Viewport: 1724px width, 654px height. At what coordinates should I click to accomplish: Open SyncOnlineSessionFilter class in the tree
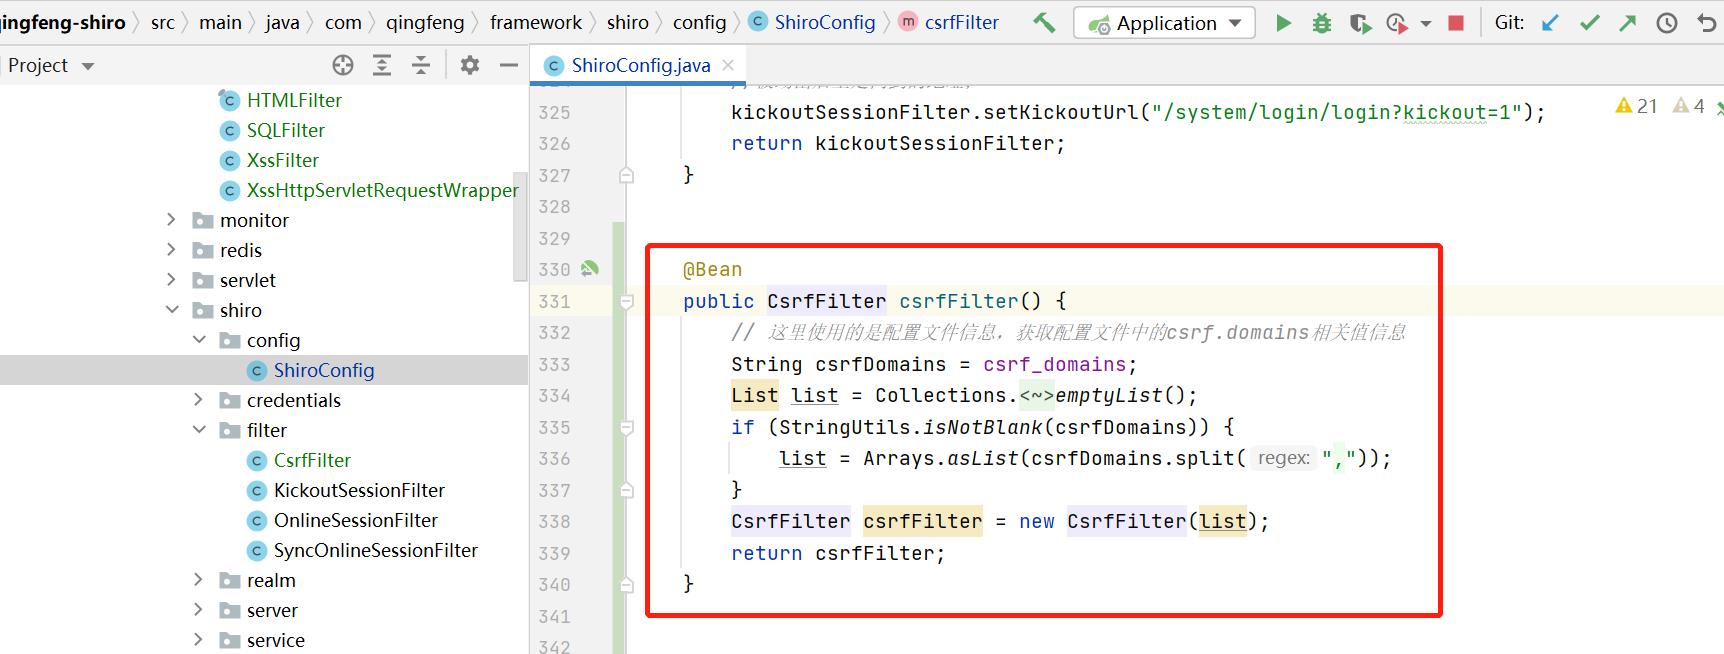click(x=376, y=550)
